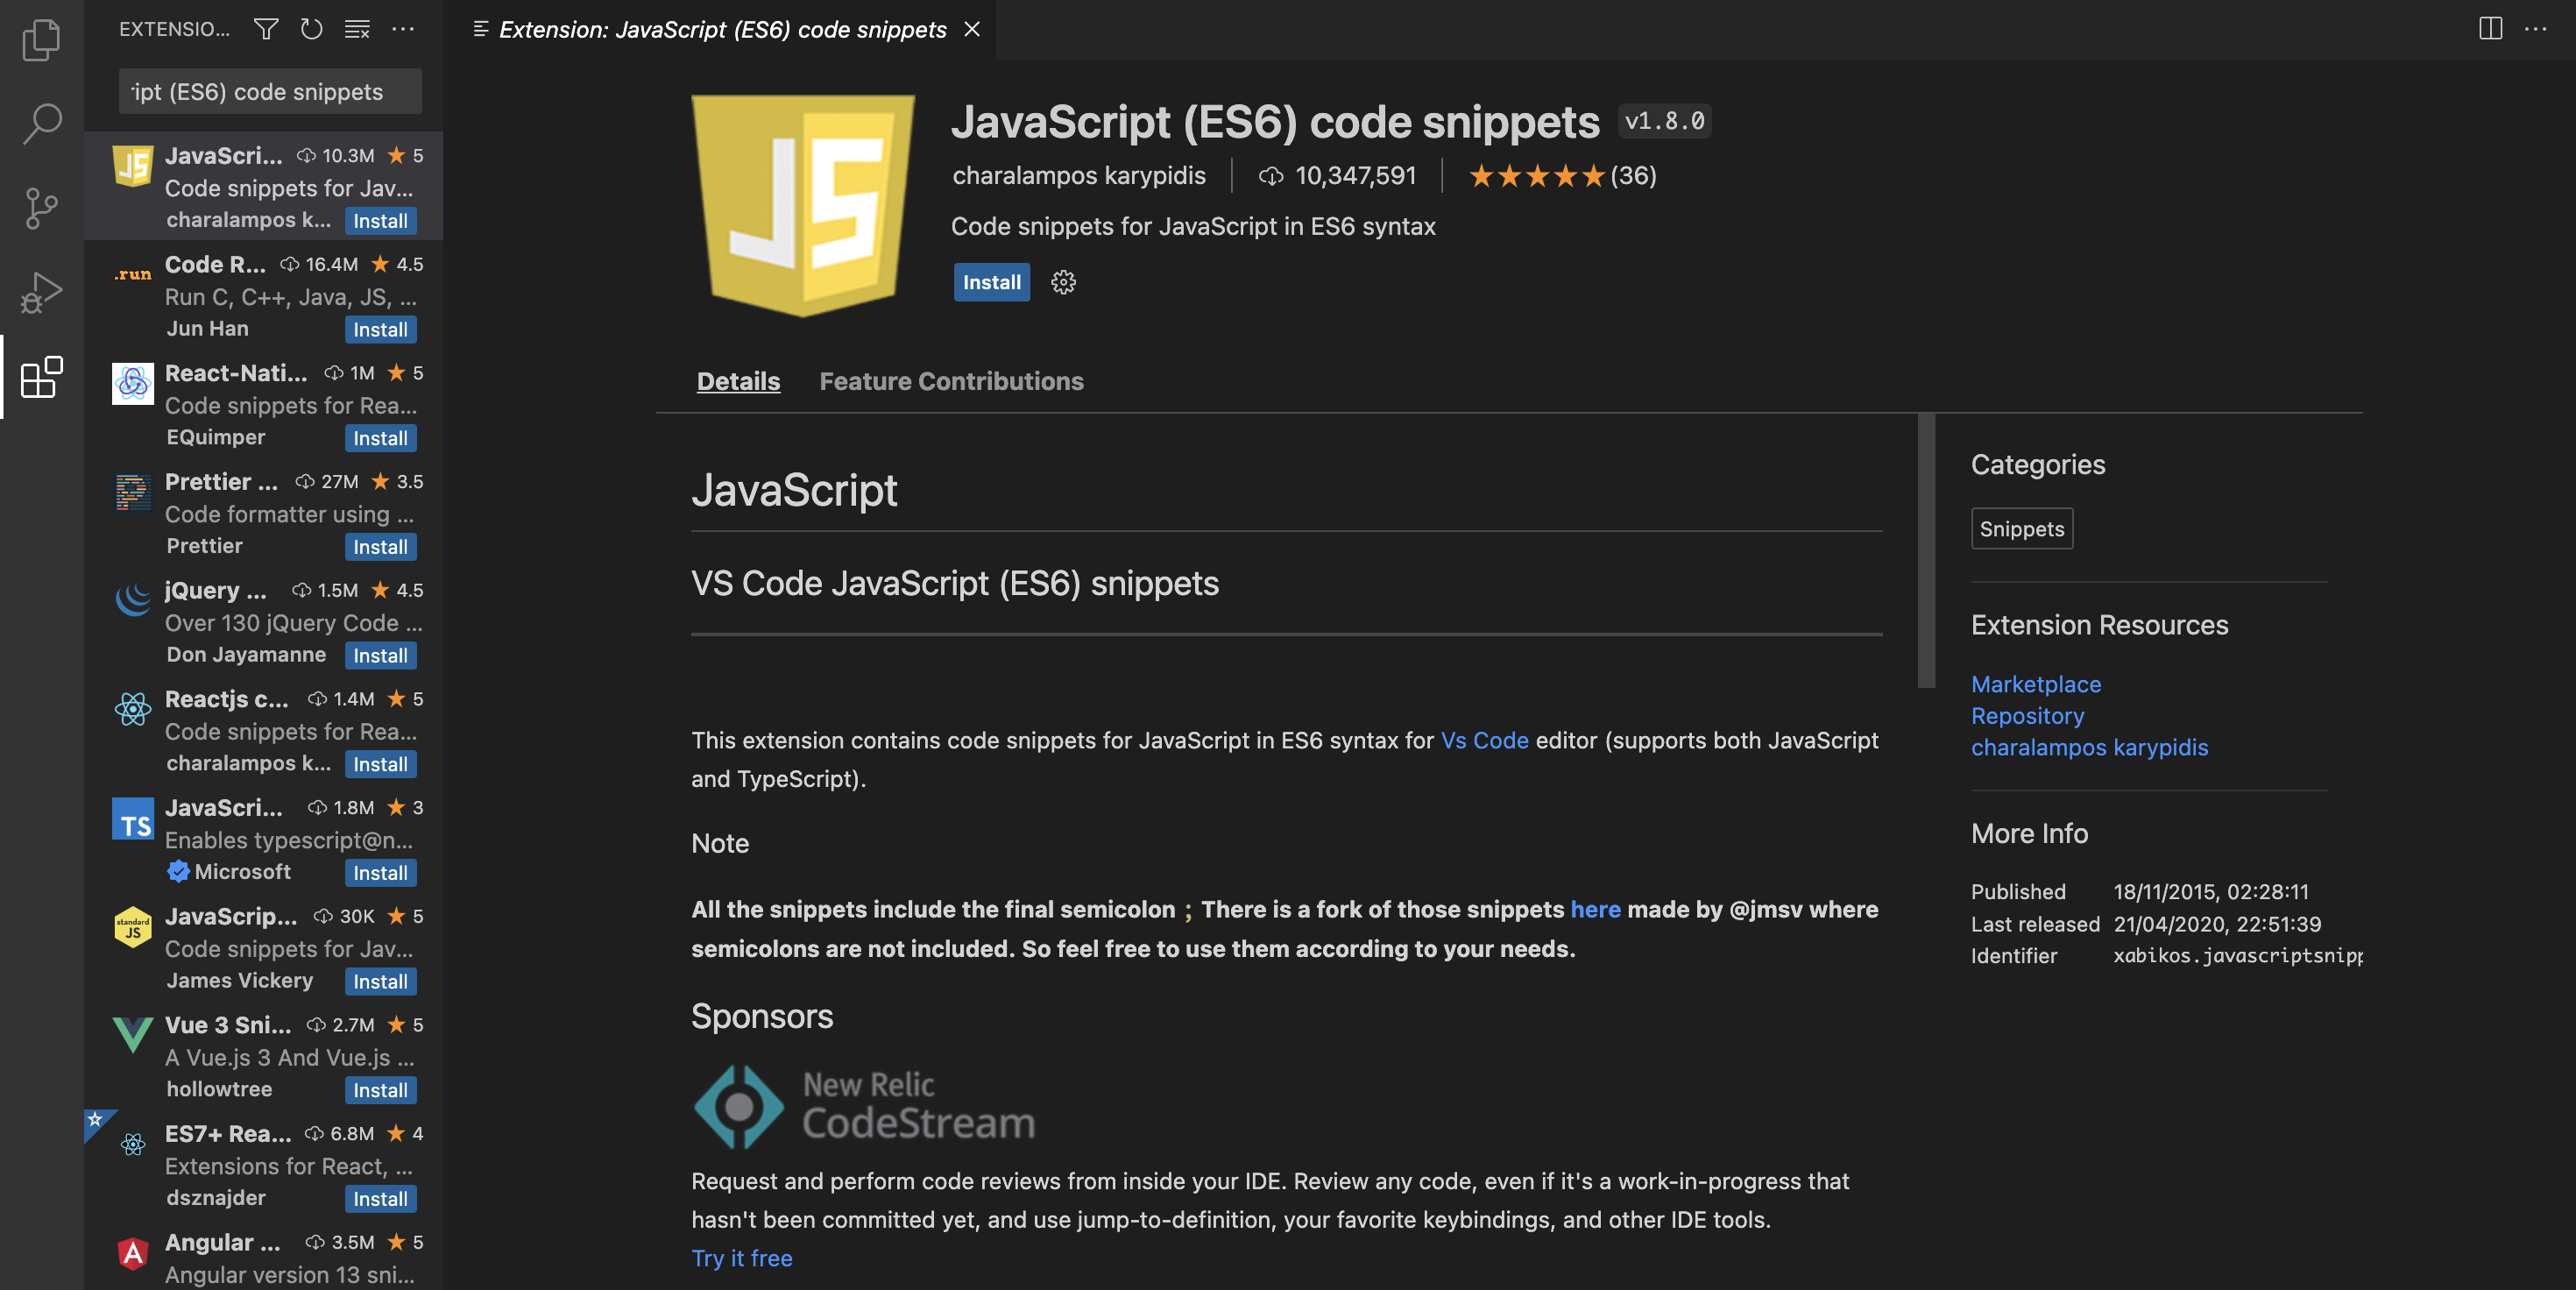2576x1290 pixels.
Task: Open the Marketplace link in resources
Action: 2036,683
